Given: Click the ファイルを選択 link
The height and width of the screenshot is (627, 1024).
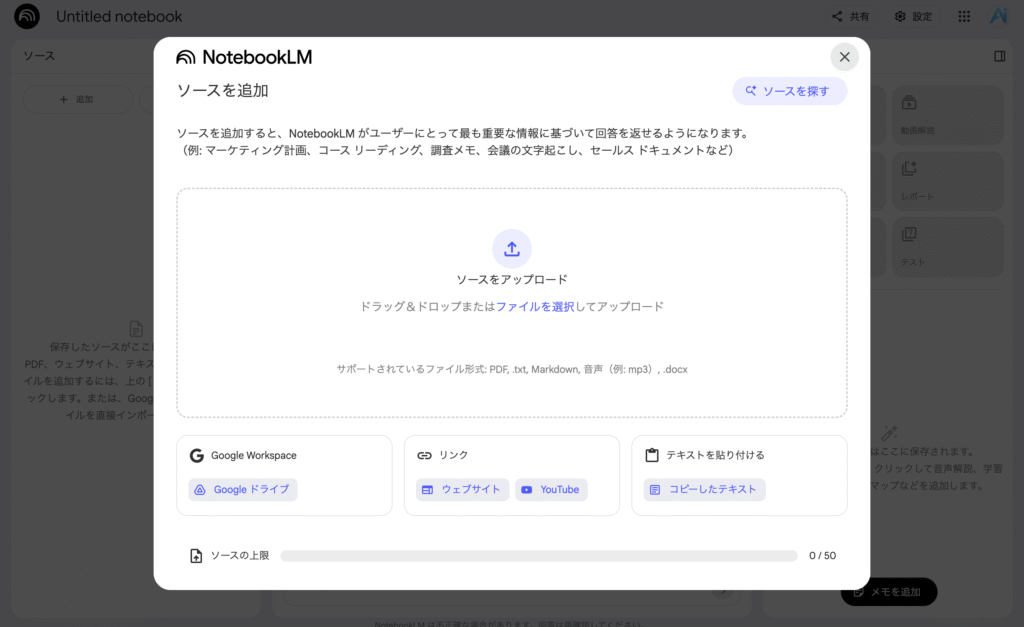Looking at the screenshot, I should [535, 307].
